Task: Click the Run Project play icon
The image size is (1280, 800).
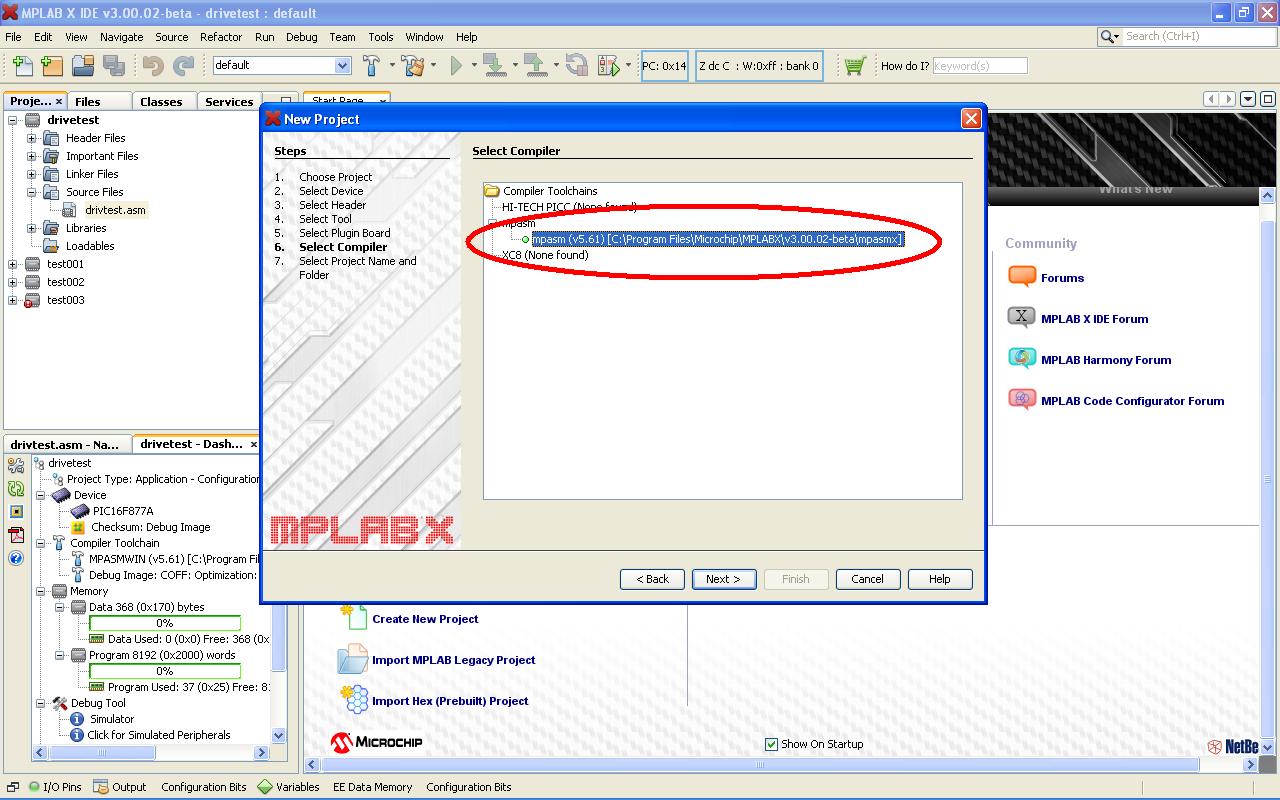Action: click(x=457, y=65)
